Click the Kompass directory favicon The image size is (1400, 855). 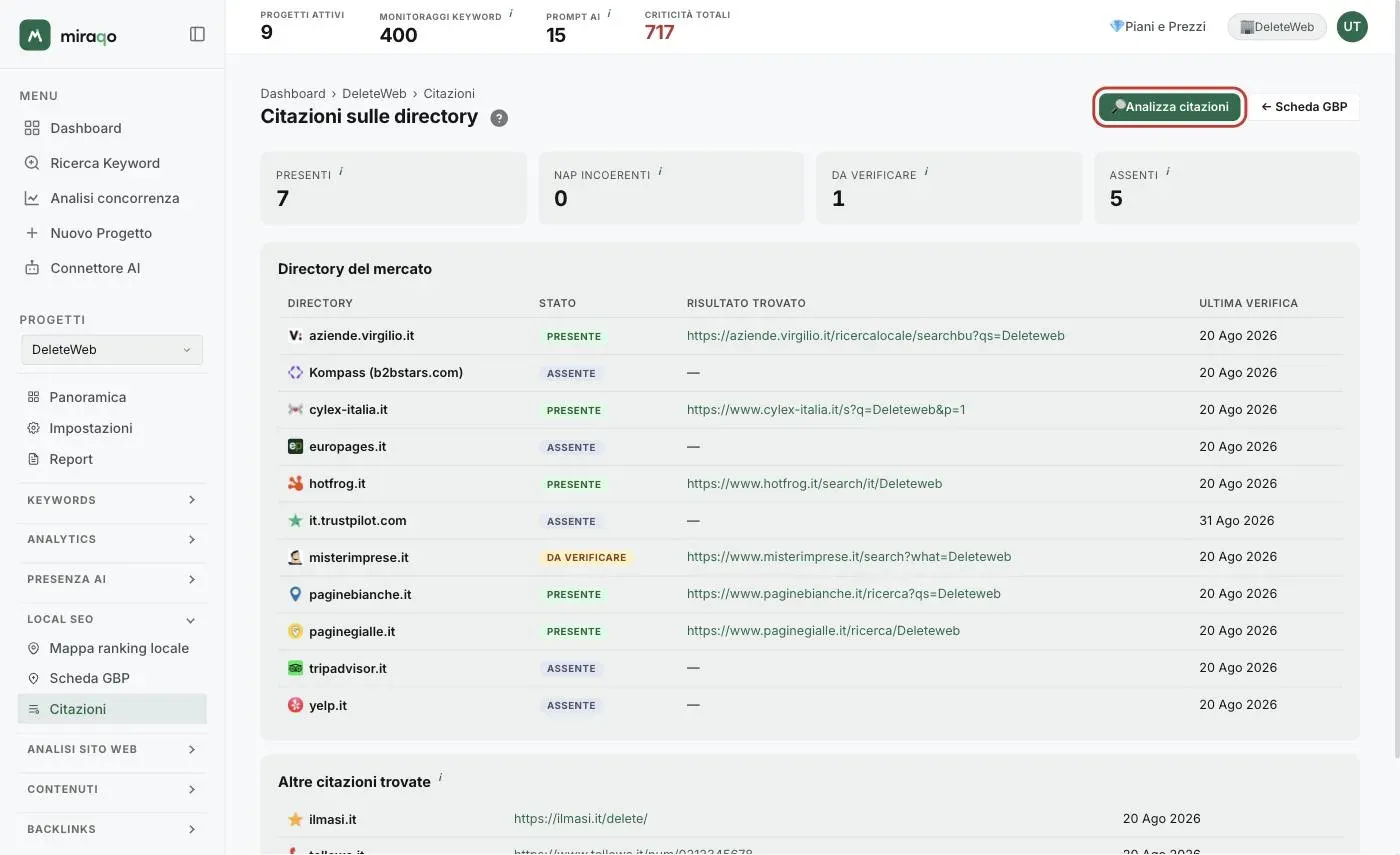point(295,373)
